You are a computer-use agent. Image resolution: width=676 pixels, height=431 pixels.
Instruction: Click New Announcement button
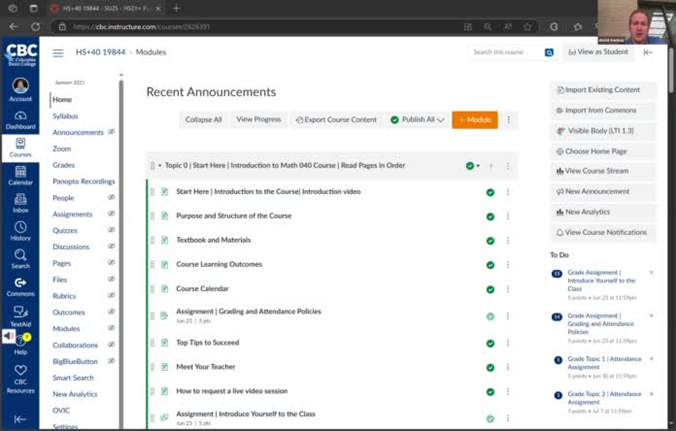tap(603, 191)
